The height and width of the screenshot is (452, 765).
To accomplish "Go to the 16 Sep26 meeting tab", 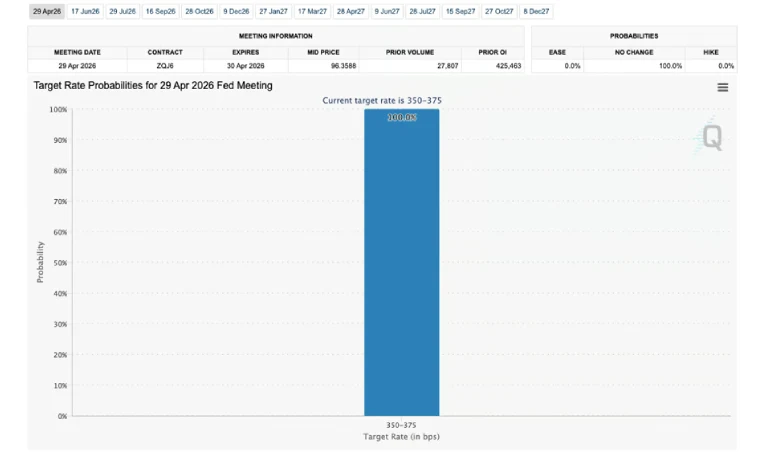I will coord(160,12).
